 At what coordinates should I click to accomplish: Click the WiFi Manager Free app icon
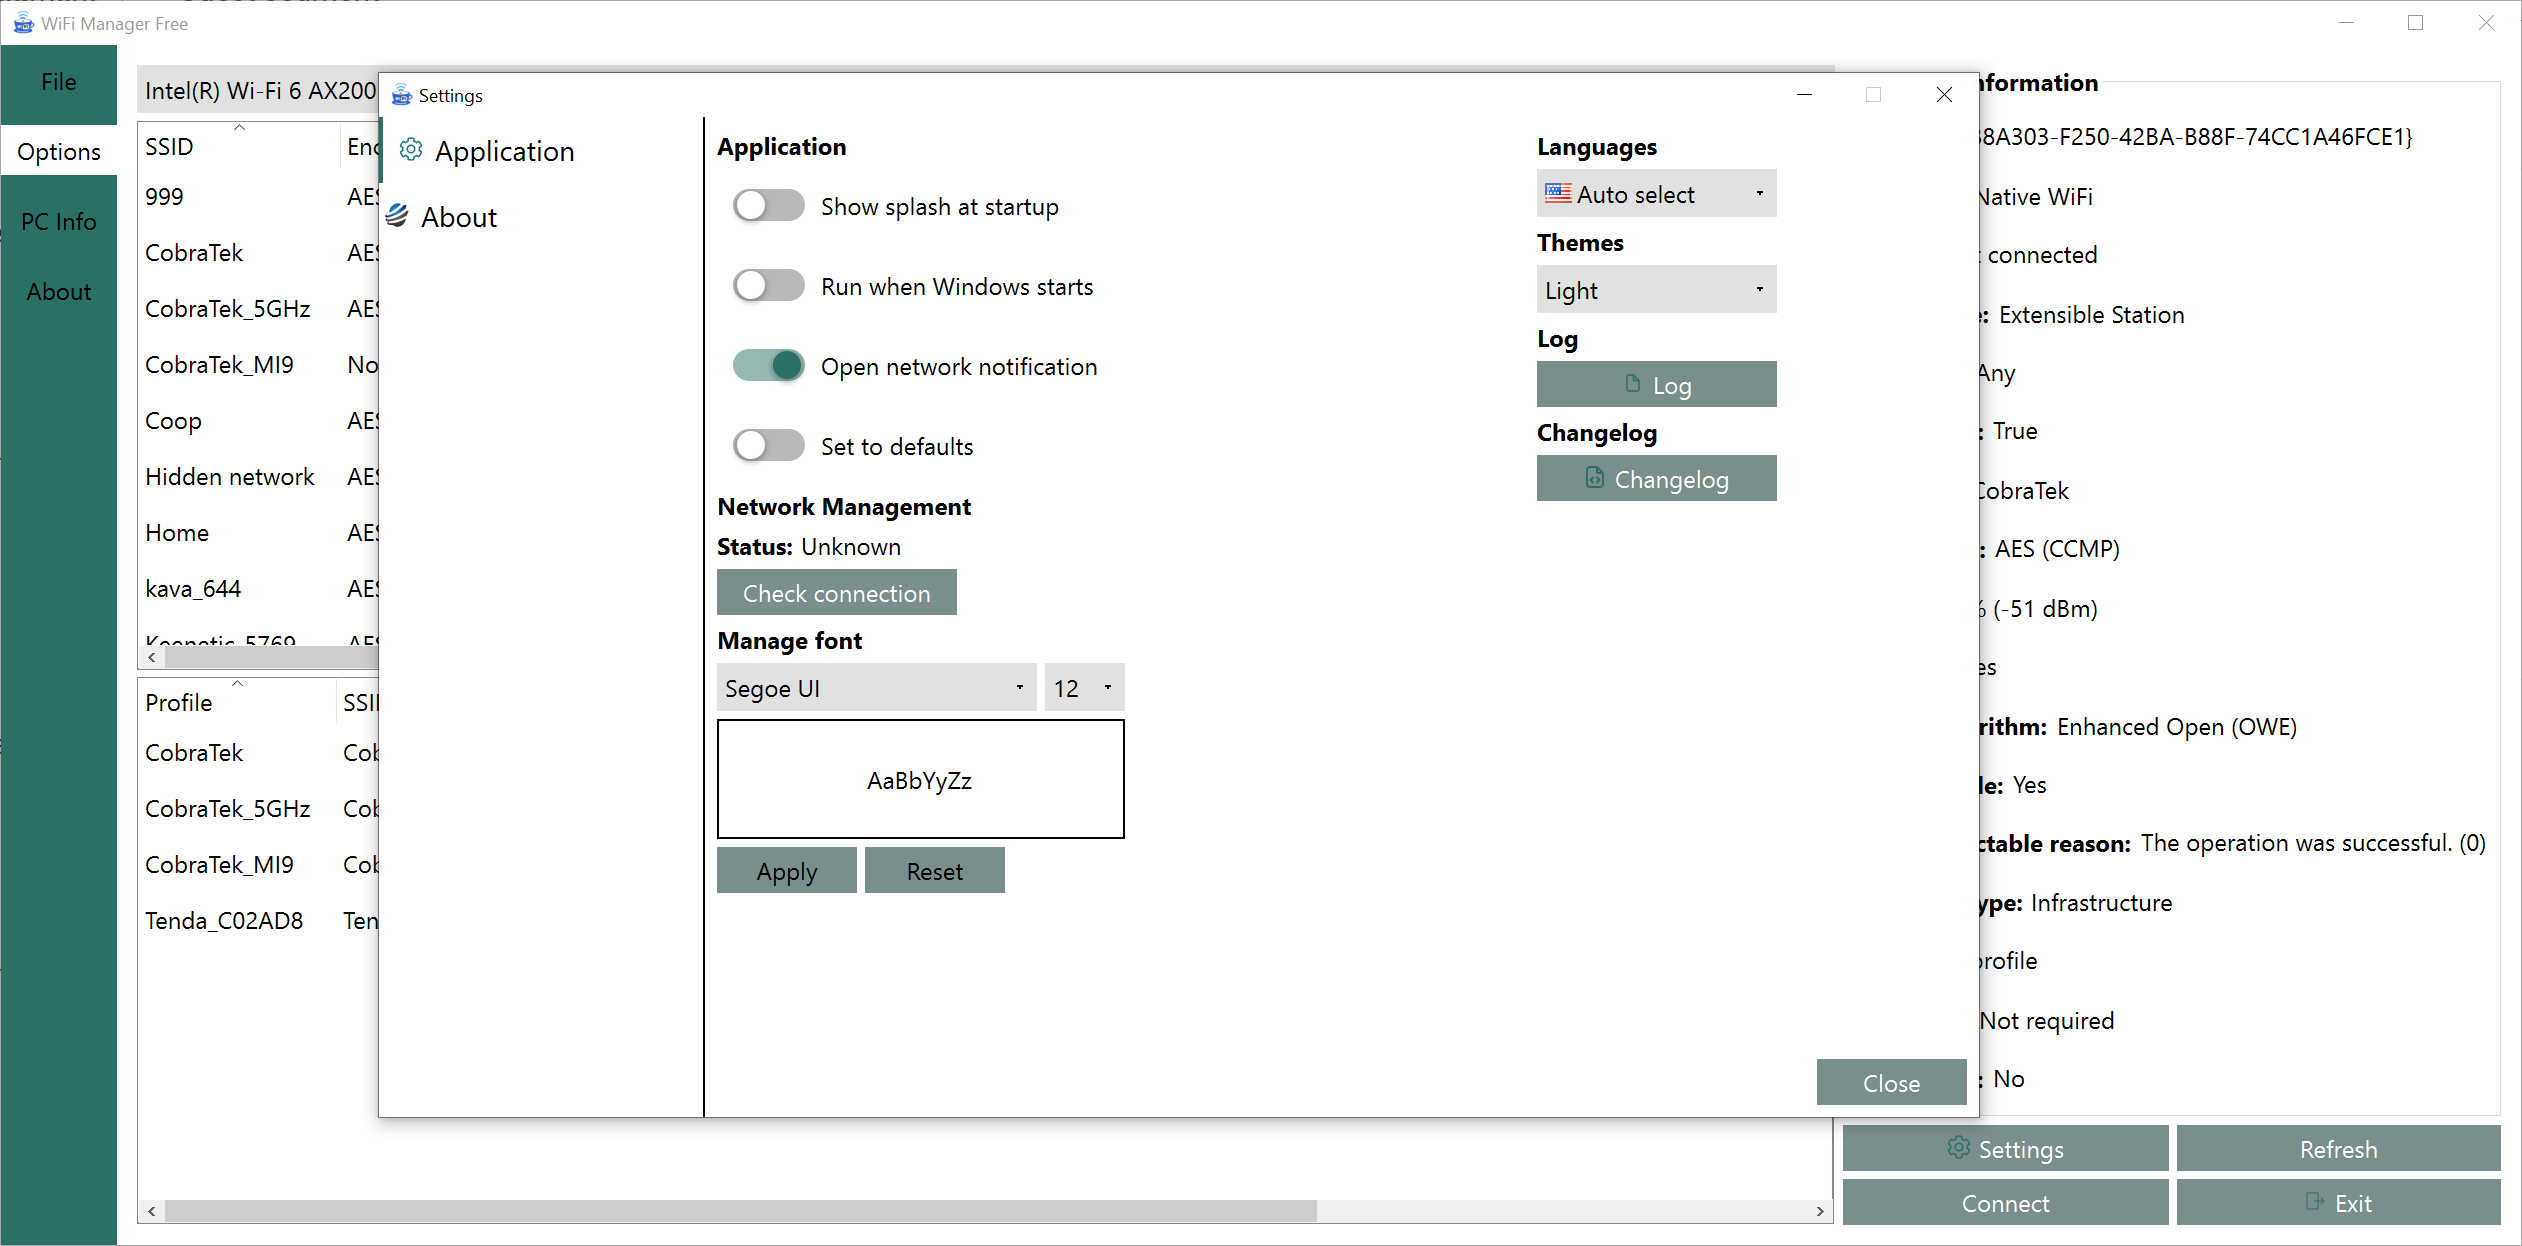(23, 23)
